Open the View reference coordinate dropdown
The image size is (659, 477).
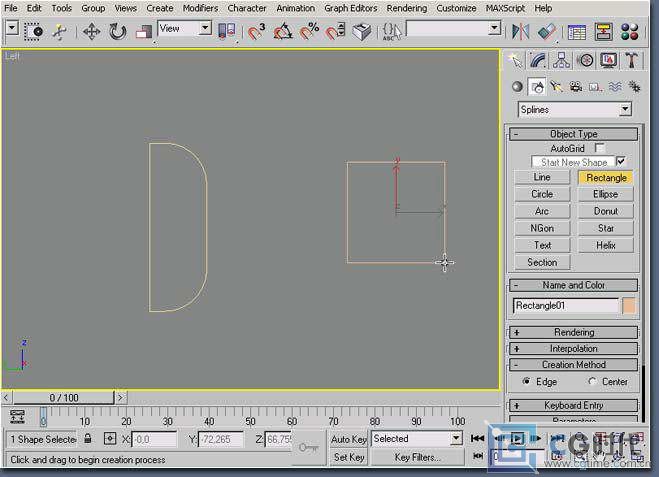205,29
